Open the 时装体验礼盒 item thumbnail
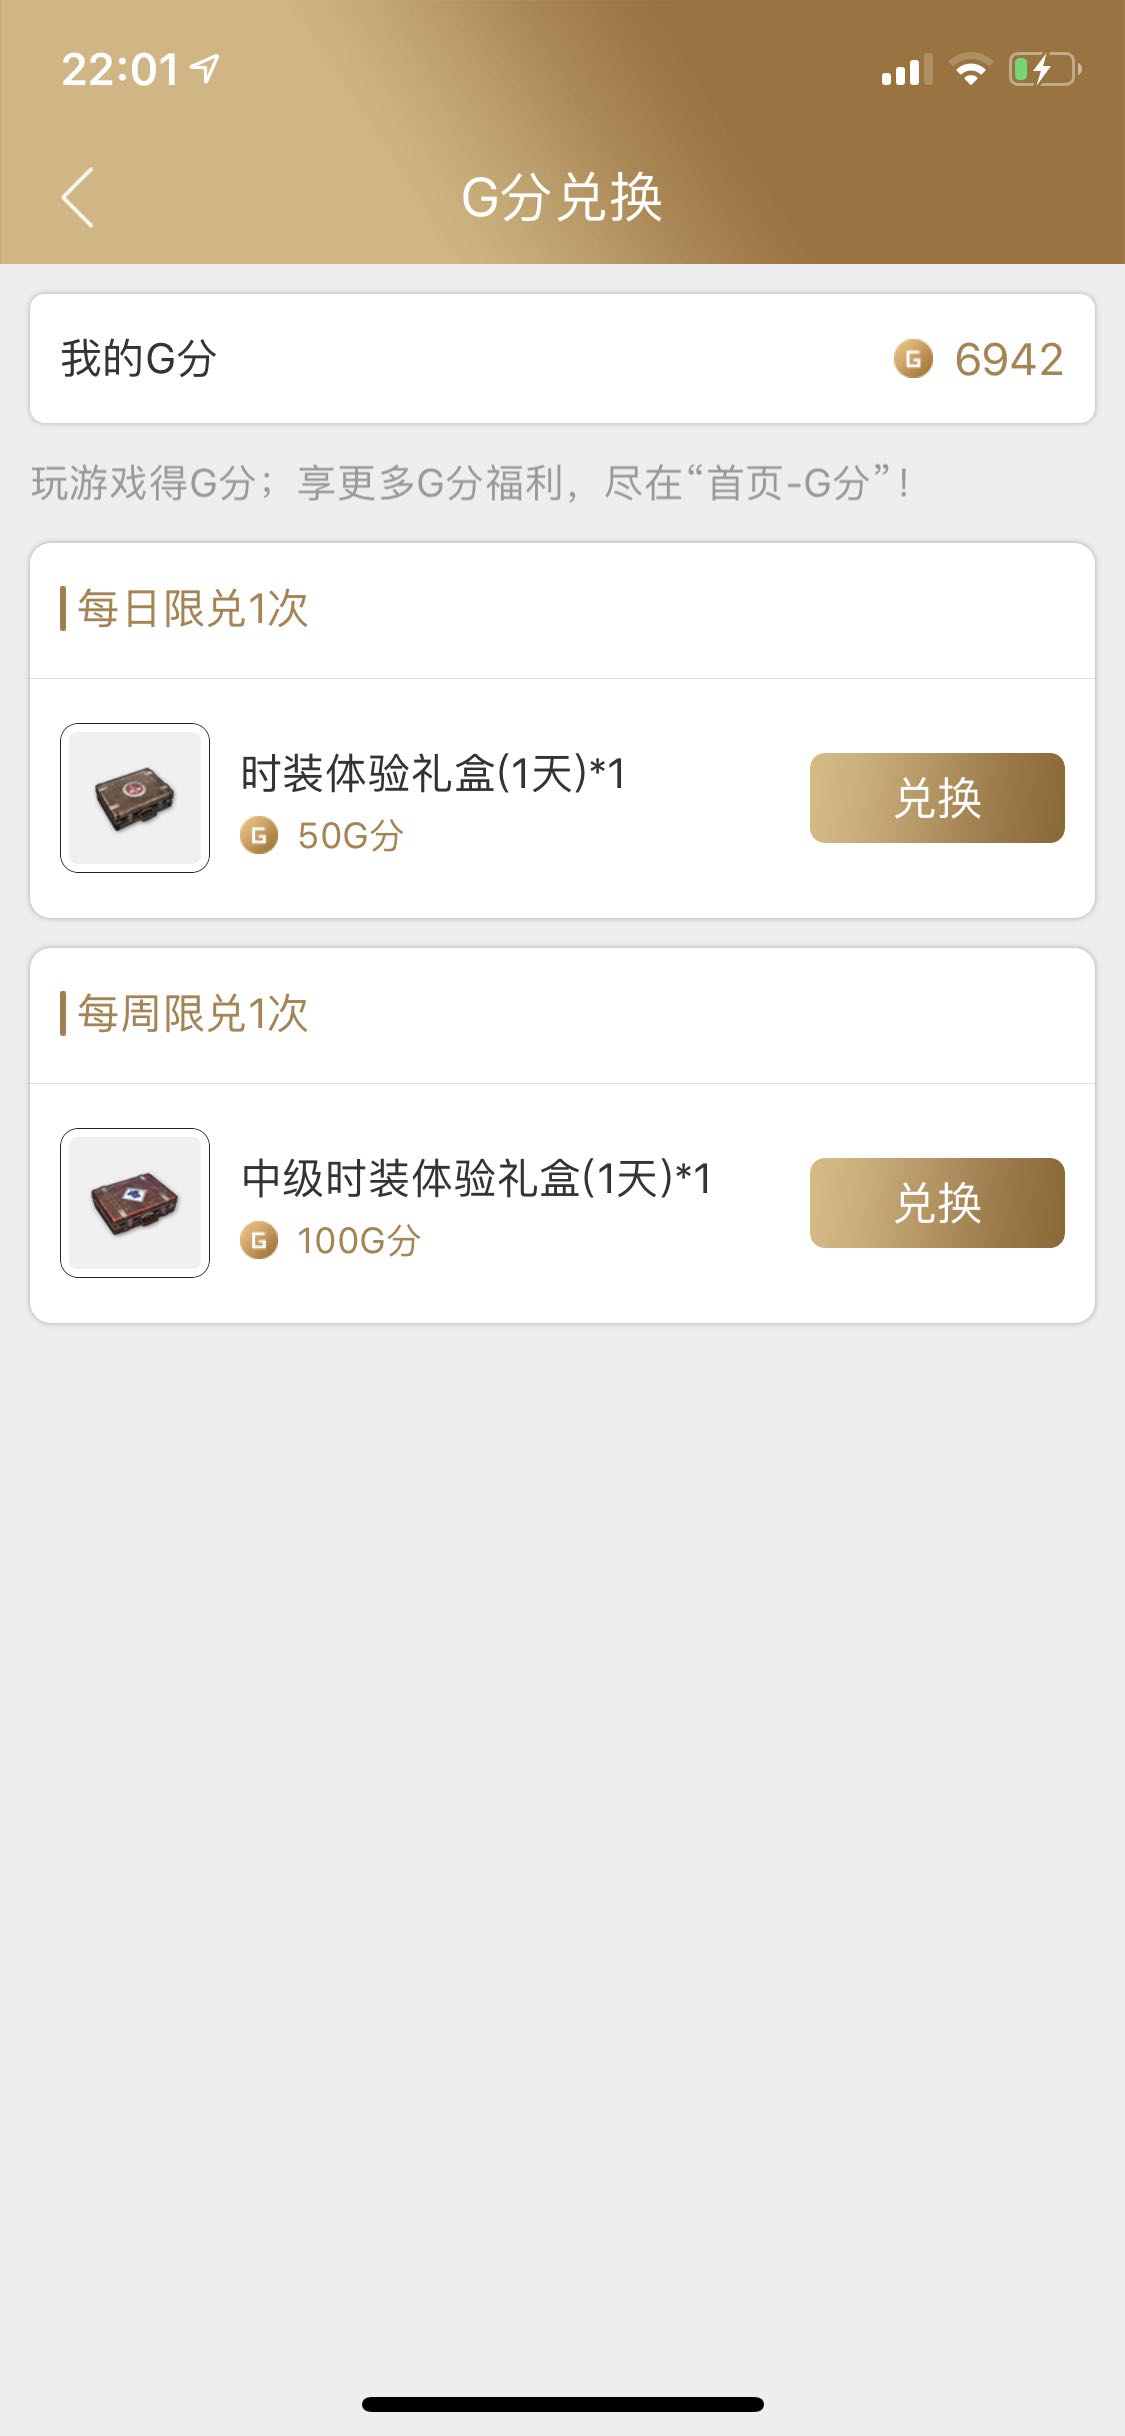Screen dimensions: 1125x2436 click(x=135, y=798)
